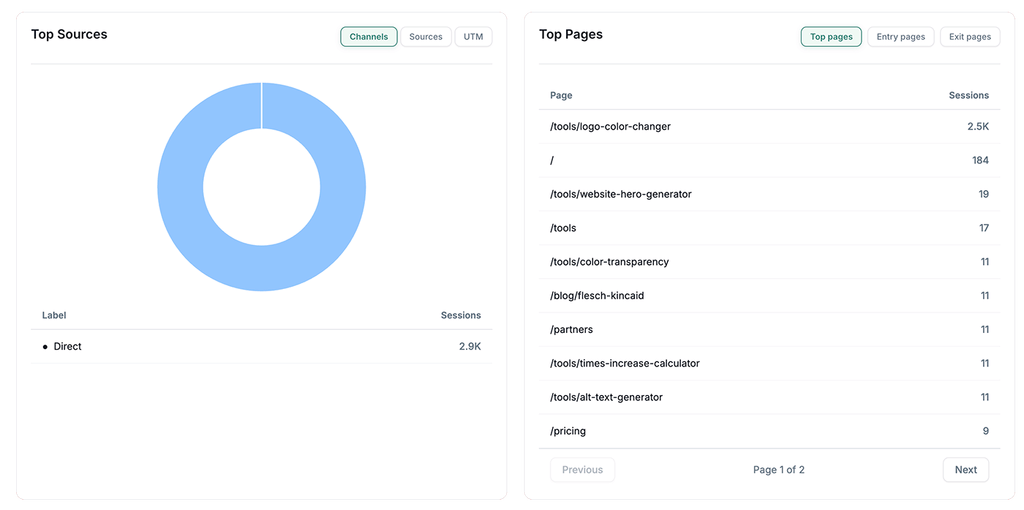
Task: Click the Page 1 of 2 indicator
Action: coord(778,470)
